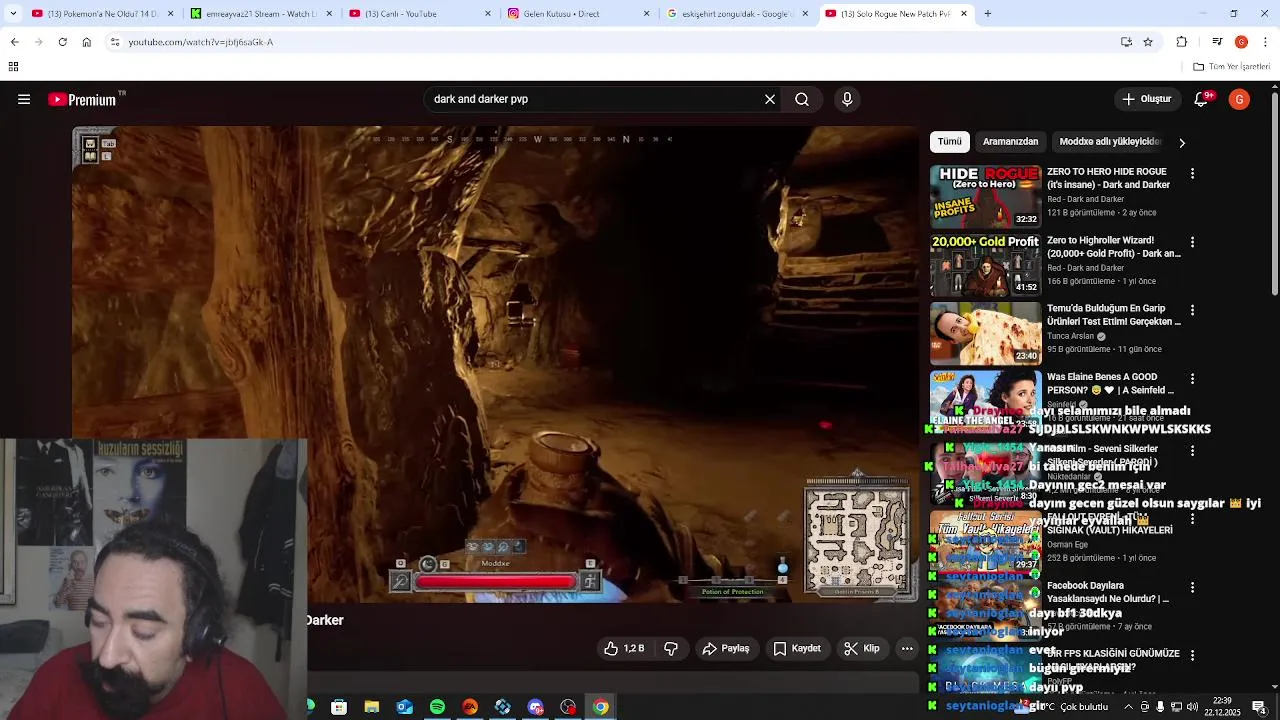Click the install app icon in the address bar
Screen dimensions: 1280x720
tap(1126, 42)
